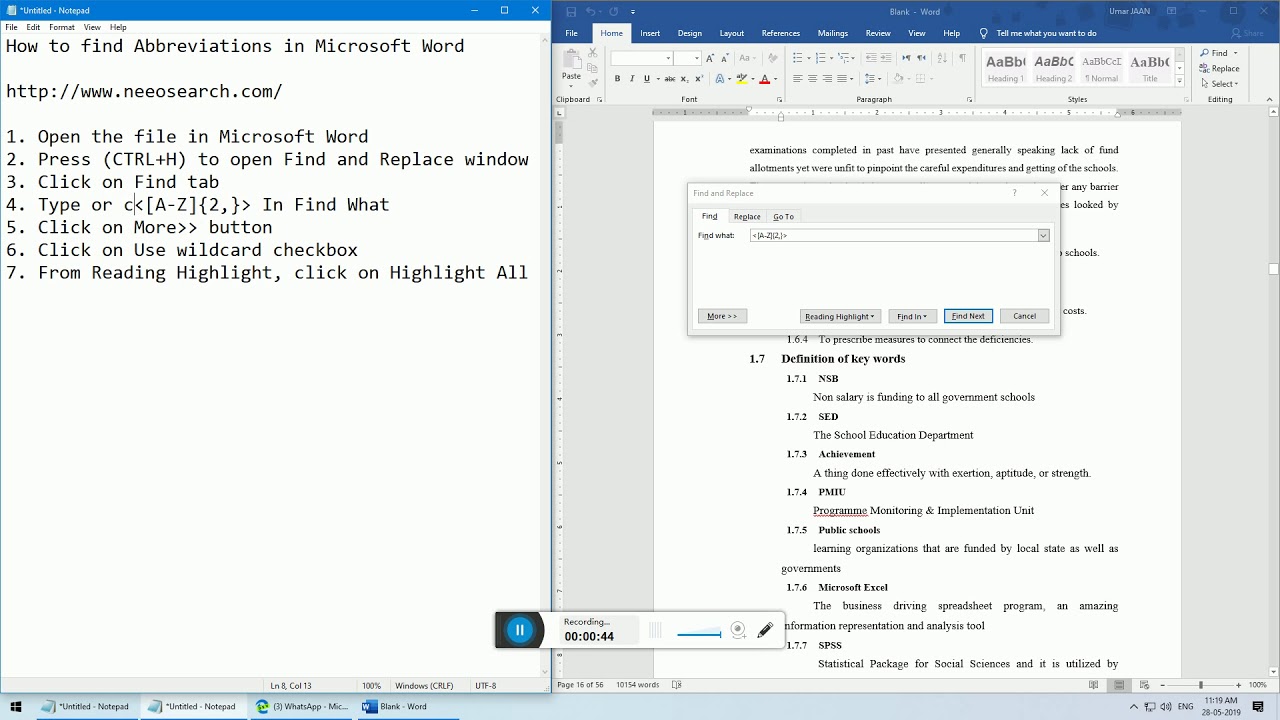
Task: Expand the Styles gallery with More arrow
Action: coord(1180,81)
